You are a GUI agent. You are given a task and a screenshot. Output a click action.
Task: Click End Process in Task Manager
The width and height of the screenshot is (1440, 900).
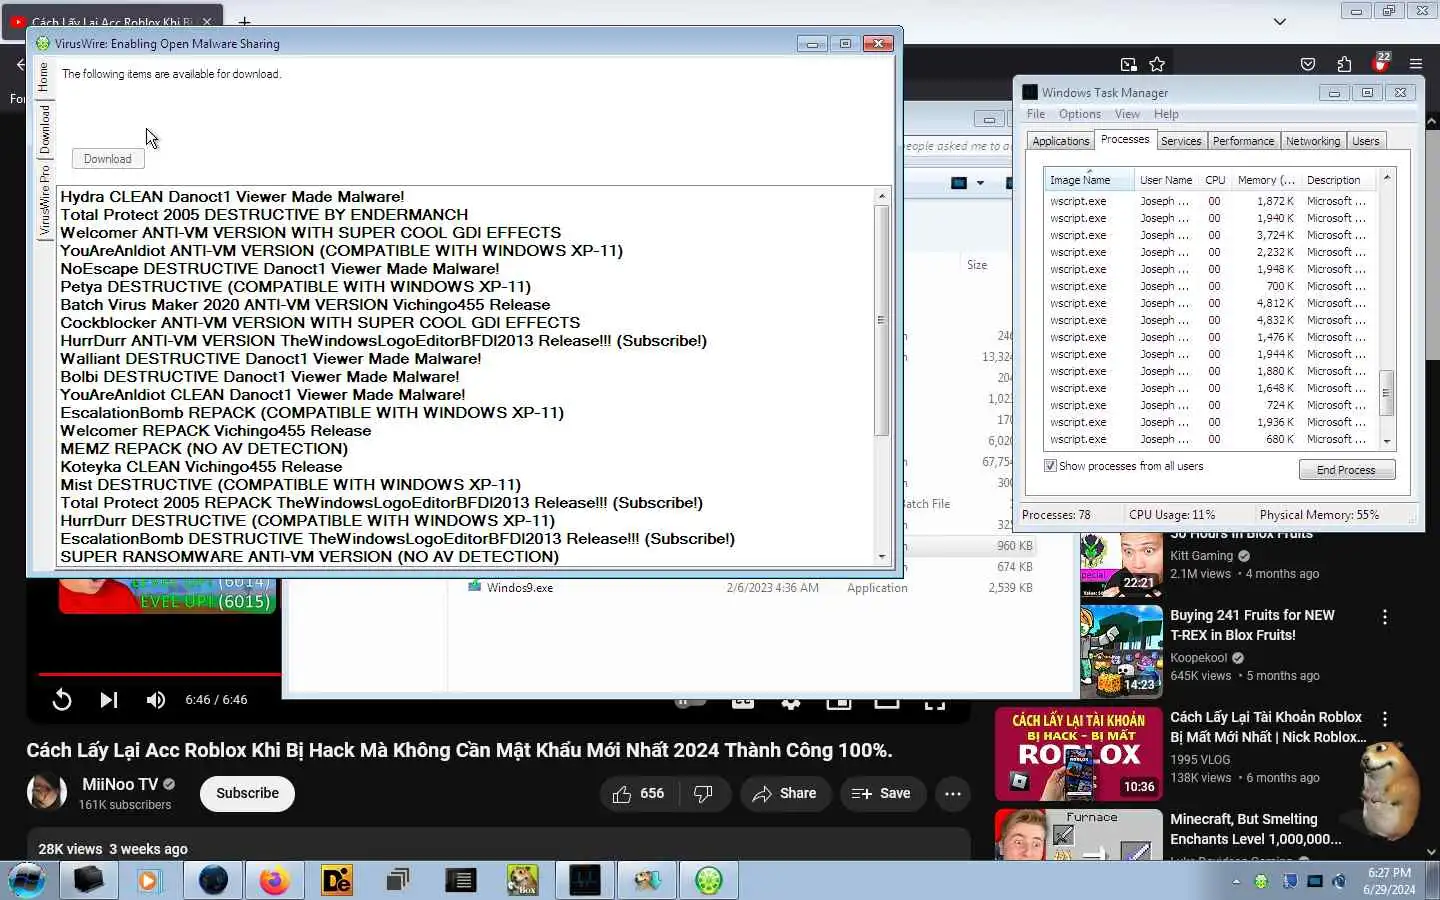click(1346, 470)
